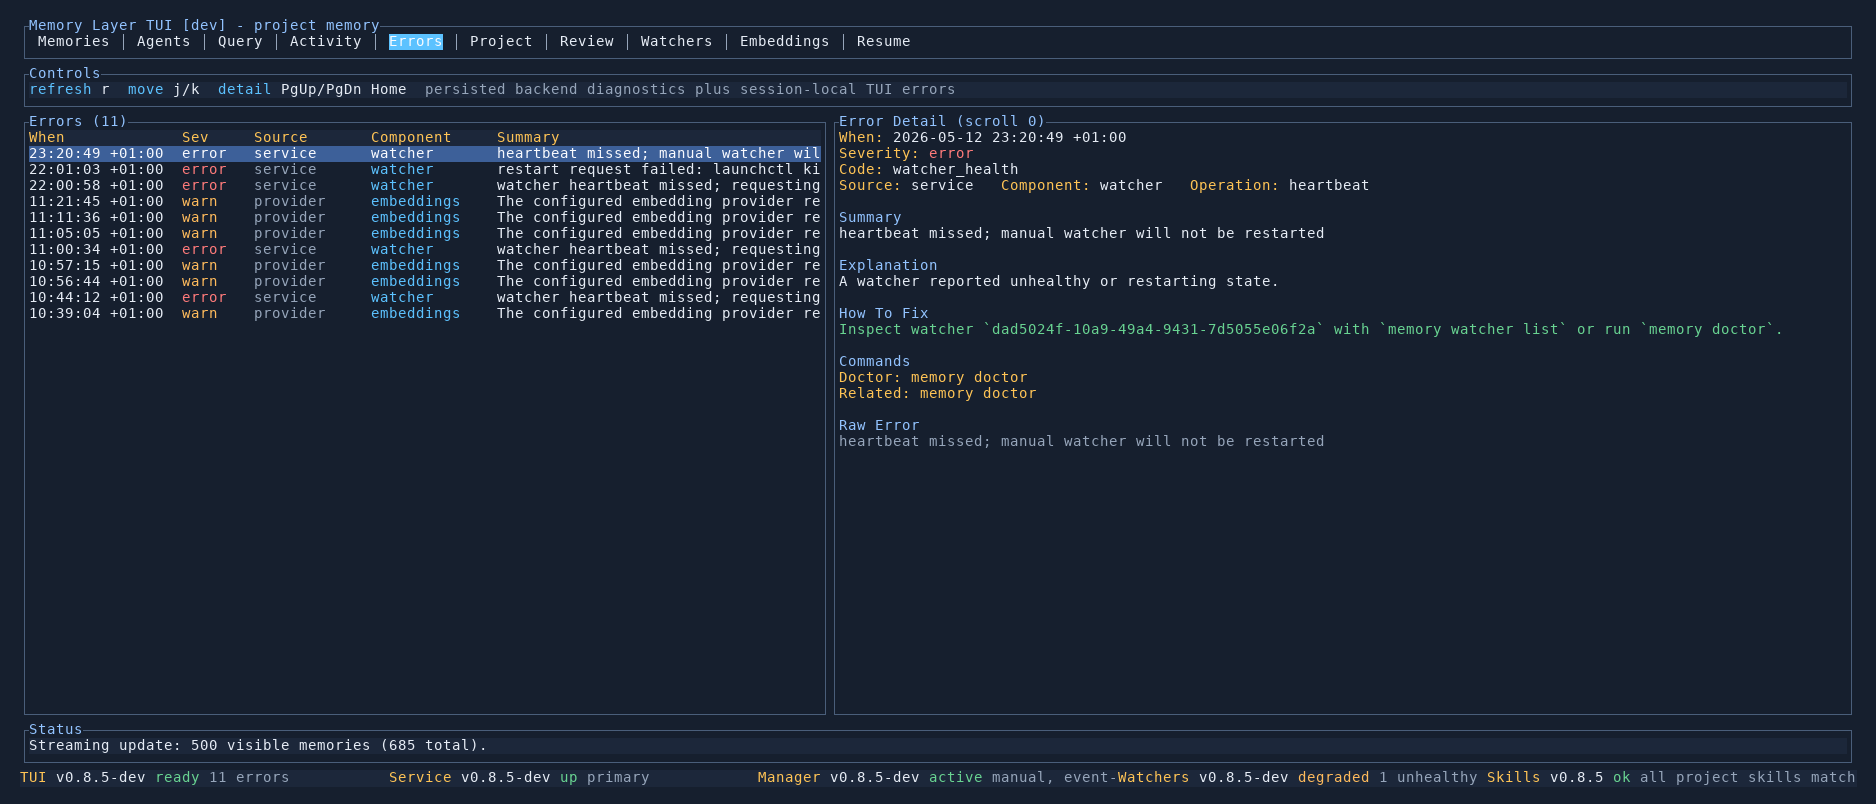Select the 23:20:49 error row
1876x804 pixels.
pos(425,153)
